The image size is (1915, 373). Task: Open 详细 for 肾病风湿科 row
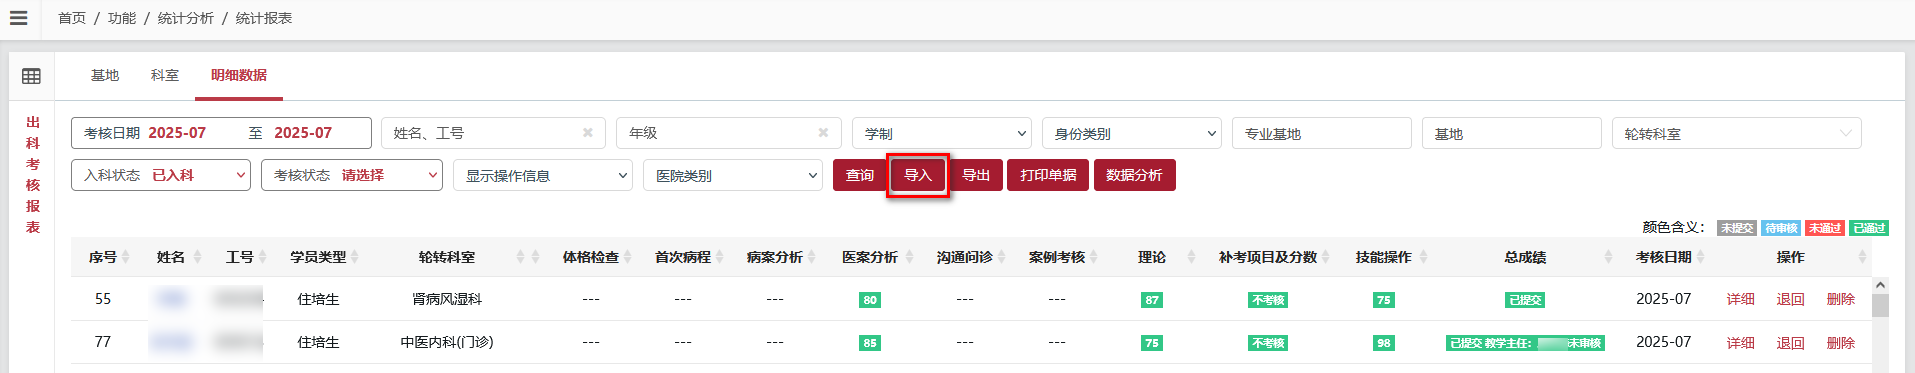coord(1741,299)
